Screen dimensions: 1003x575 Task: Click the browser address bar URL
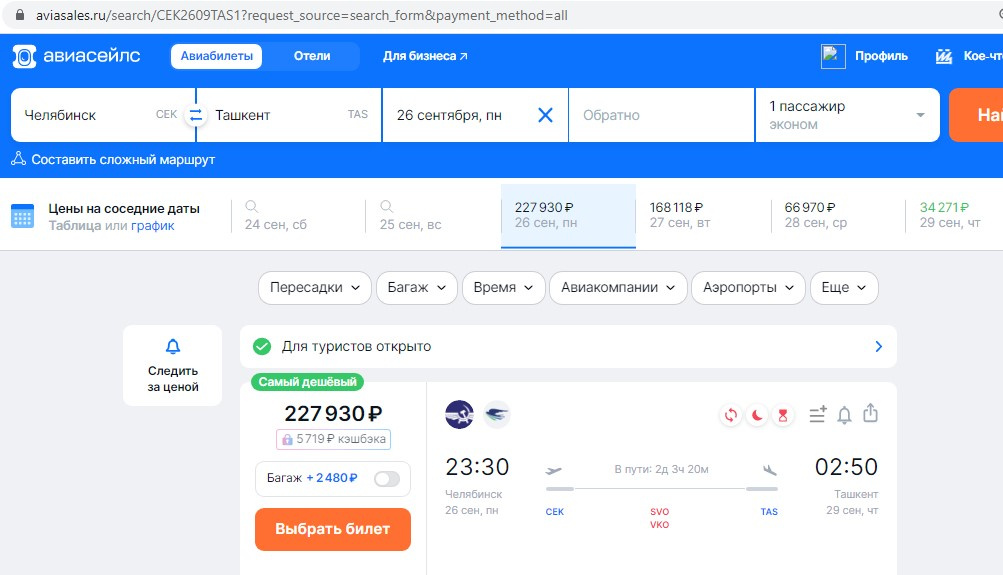[301, 15]
